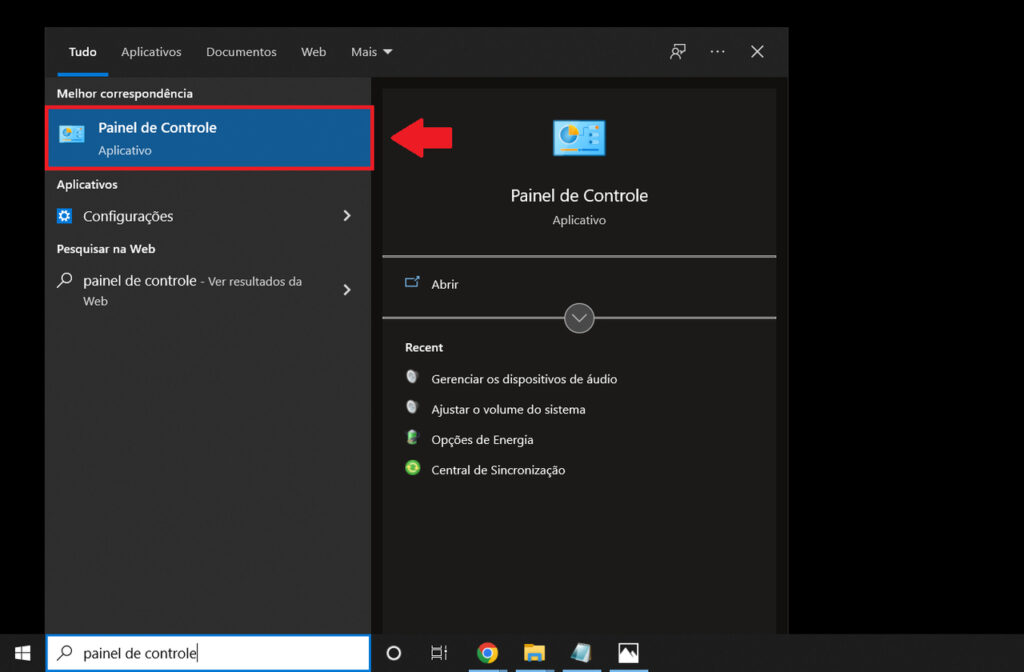Image resolution: width=1024 pixels, height=672 pixels.
Task: Open the ellipsis options menu
Action: (x=717, y=51)
